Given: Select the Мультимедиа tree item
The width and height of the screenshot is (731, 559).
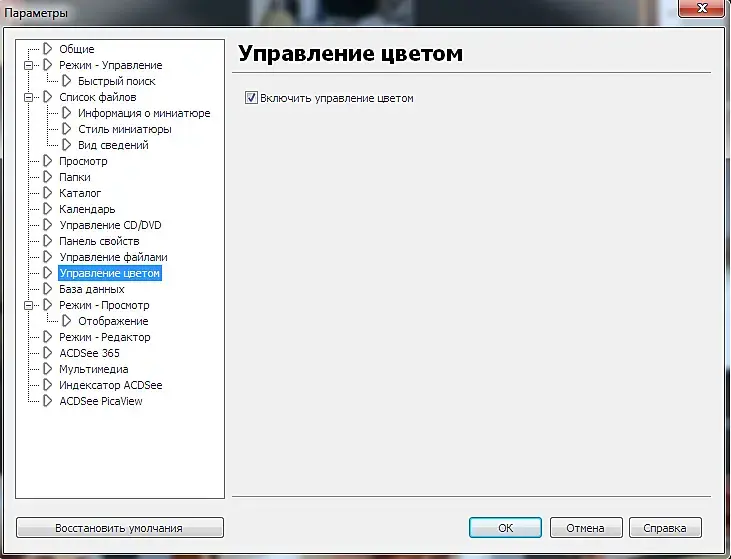Looking at the screenshot, I should [x=93, y=369].
